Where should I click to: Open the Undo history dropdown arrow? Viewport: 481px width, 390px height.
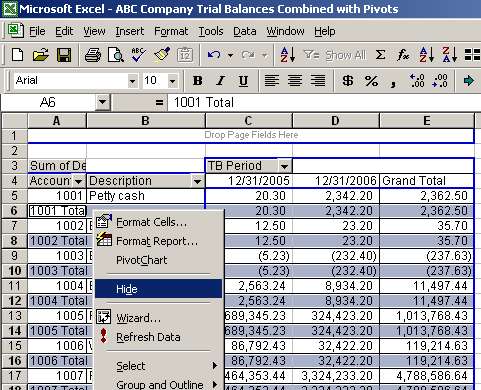tap(230, 55)
